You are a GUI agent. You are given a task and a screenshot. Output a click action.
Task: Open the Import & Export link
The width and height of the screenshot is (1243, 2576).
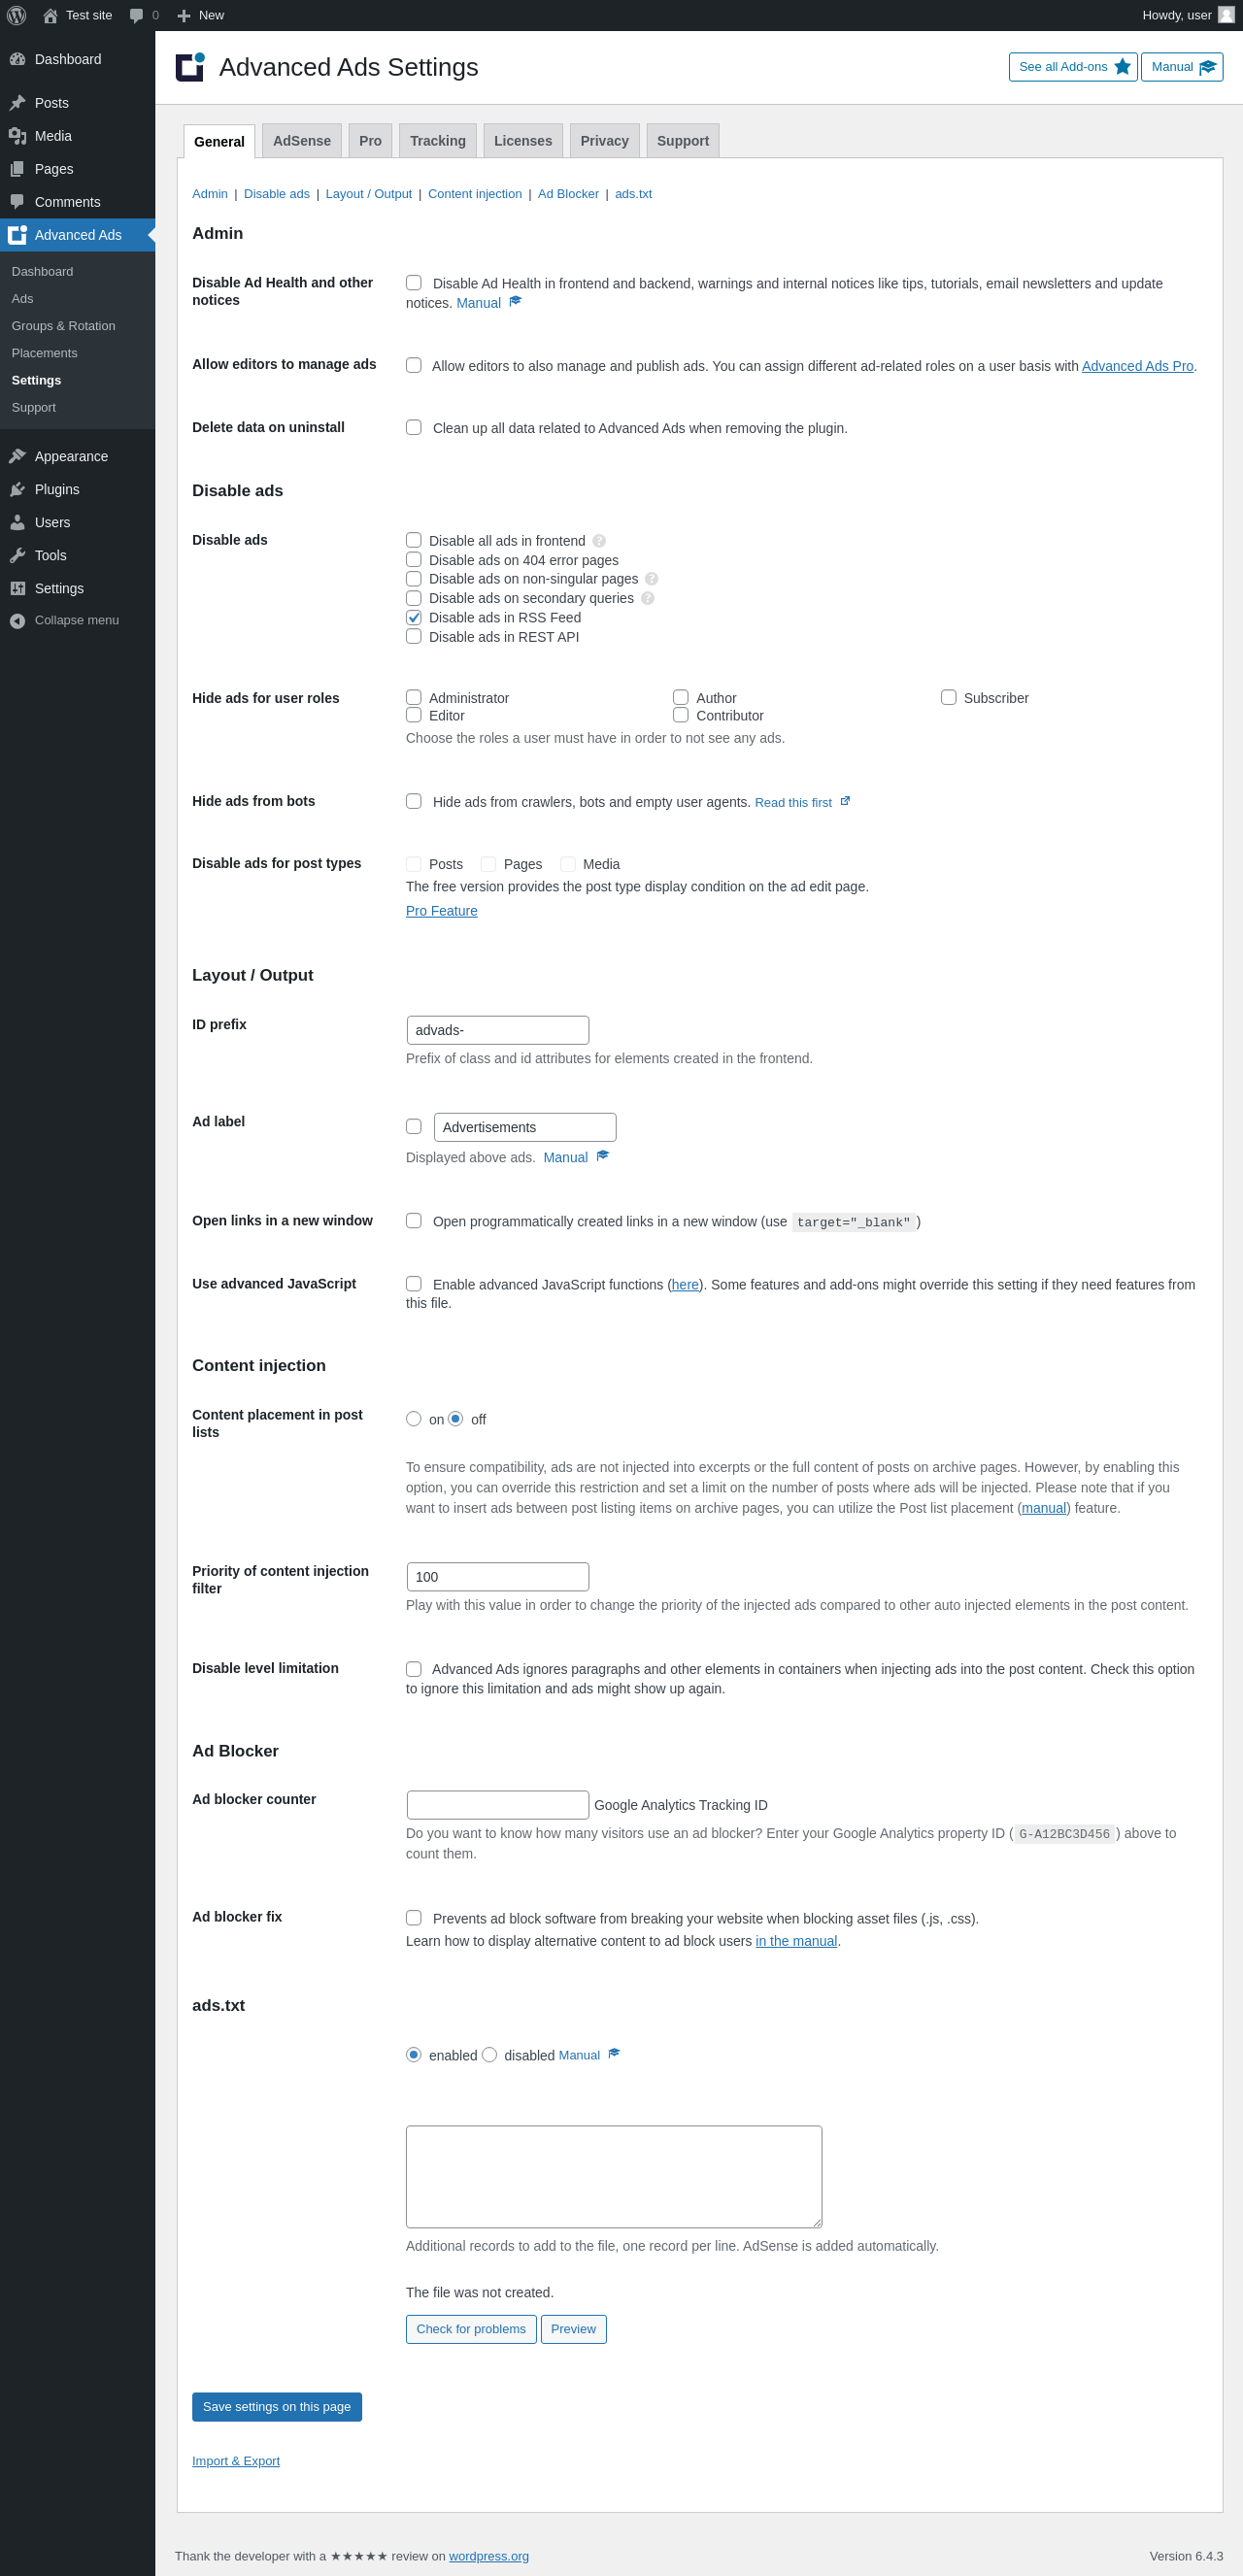pos(236,2460)
